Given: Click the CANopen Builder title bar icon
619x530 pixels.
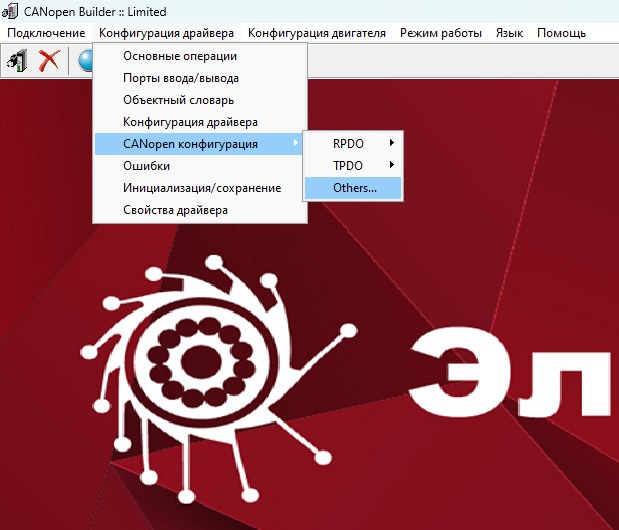Looking at the screenshot, I should coord(10,11).
